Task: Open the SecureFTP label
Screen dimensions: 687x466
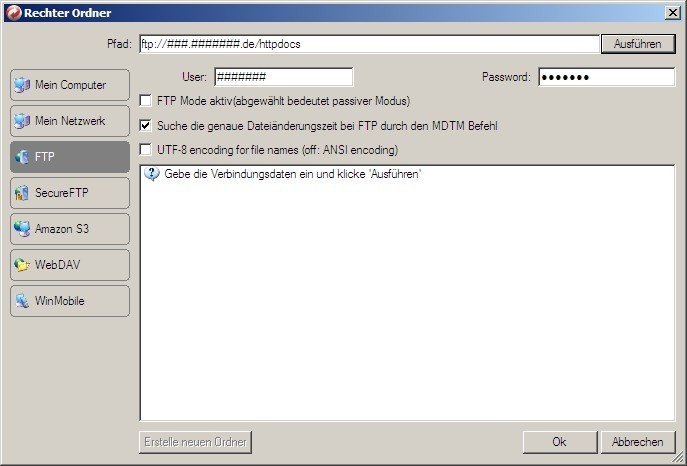Action: pos(62,193)
